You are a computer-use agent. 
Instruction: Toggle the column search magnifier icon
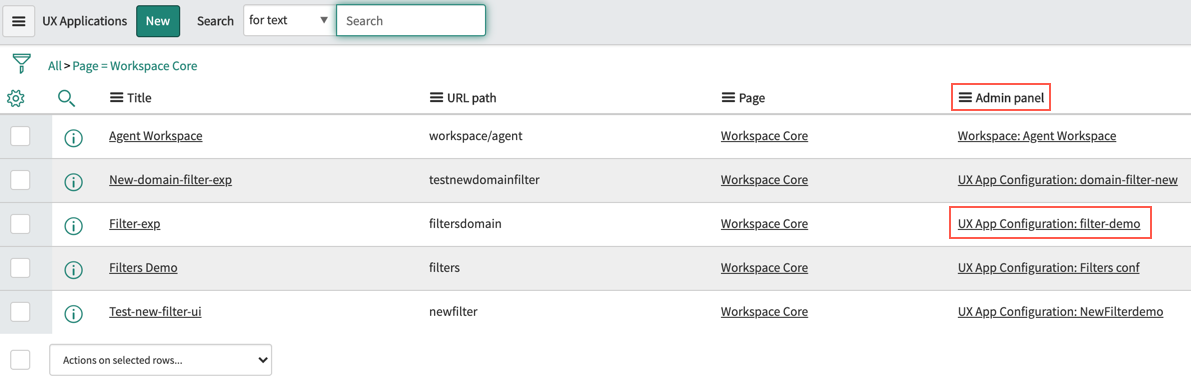point(67,98)
